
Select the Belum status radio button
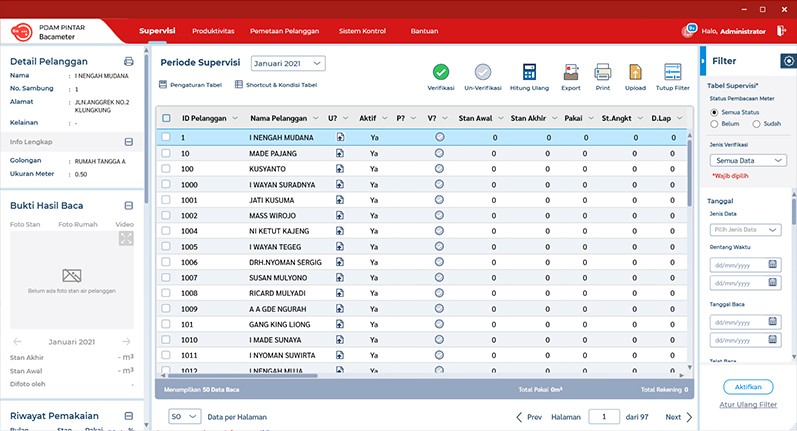[714, 124]
